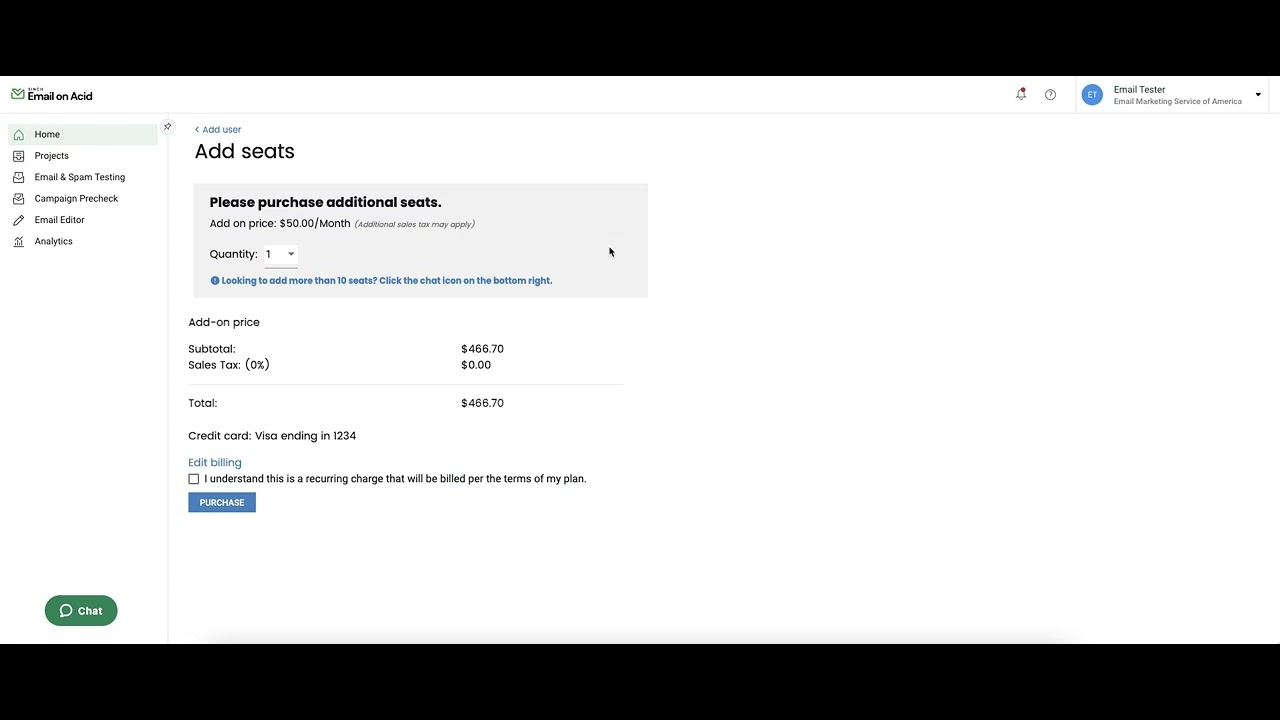1280x720 pixels.
Task: Toggle the sidebar pin icon
Action: pos(167,127)
